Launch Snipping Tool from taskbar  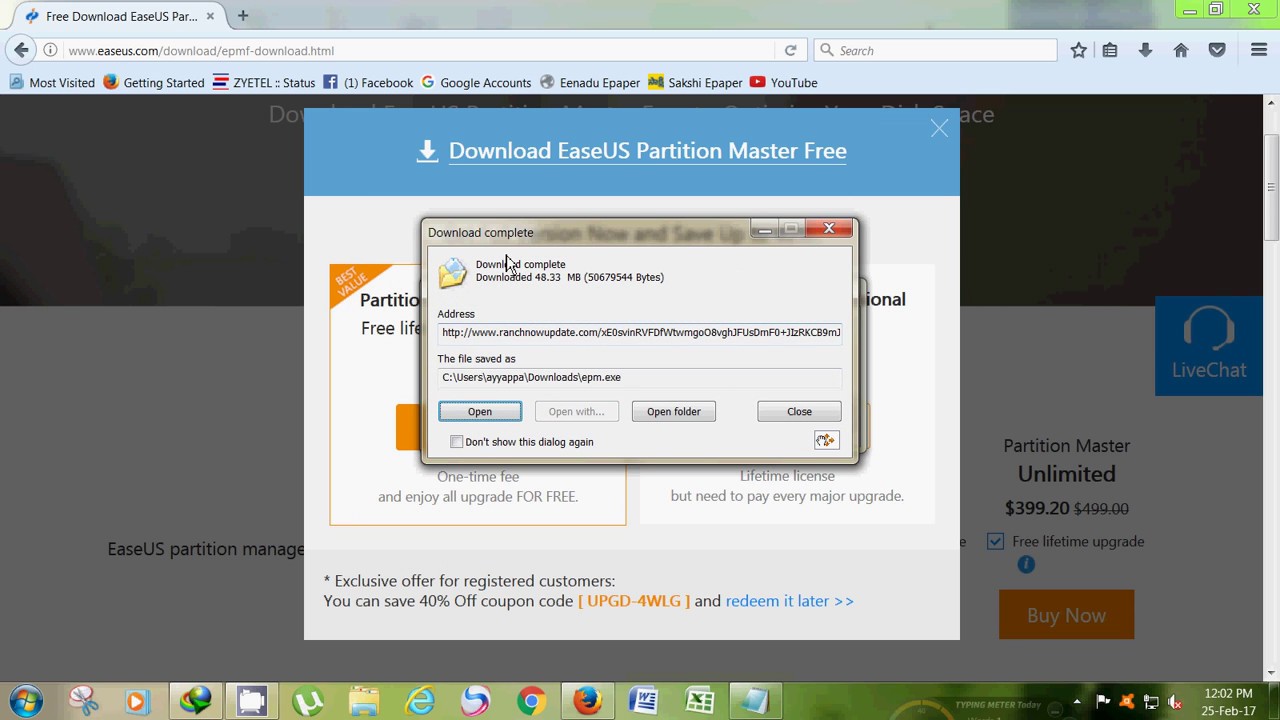click(x=84, y=701)
